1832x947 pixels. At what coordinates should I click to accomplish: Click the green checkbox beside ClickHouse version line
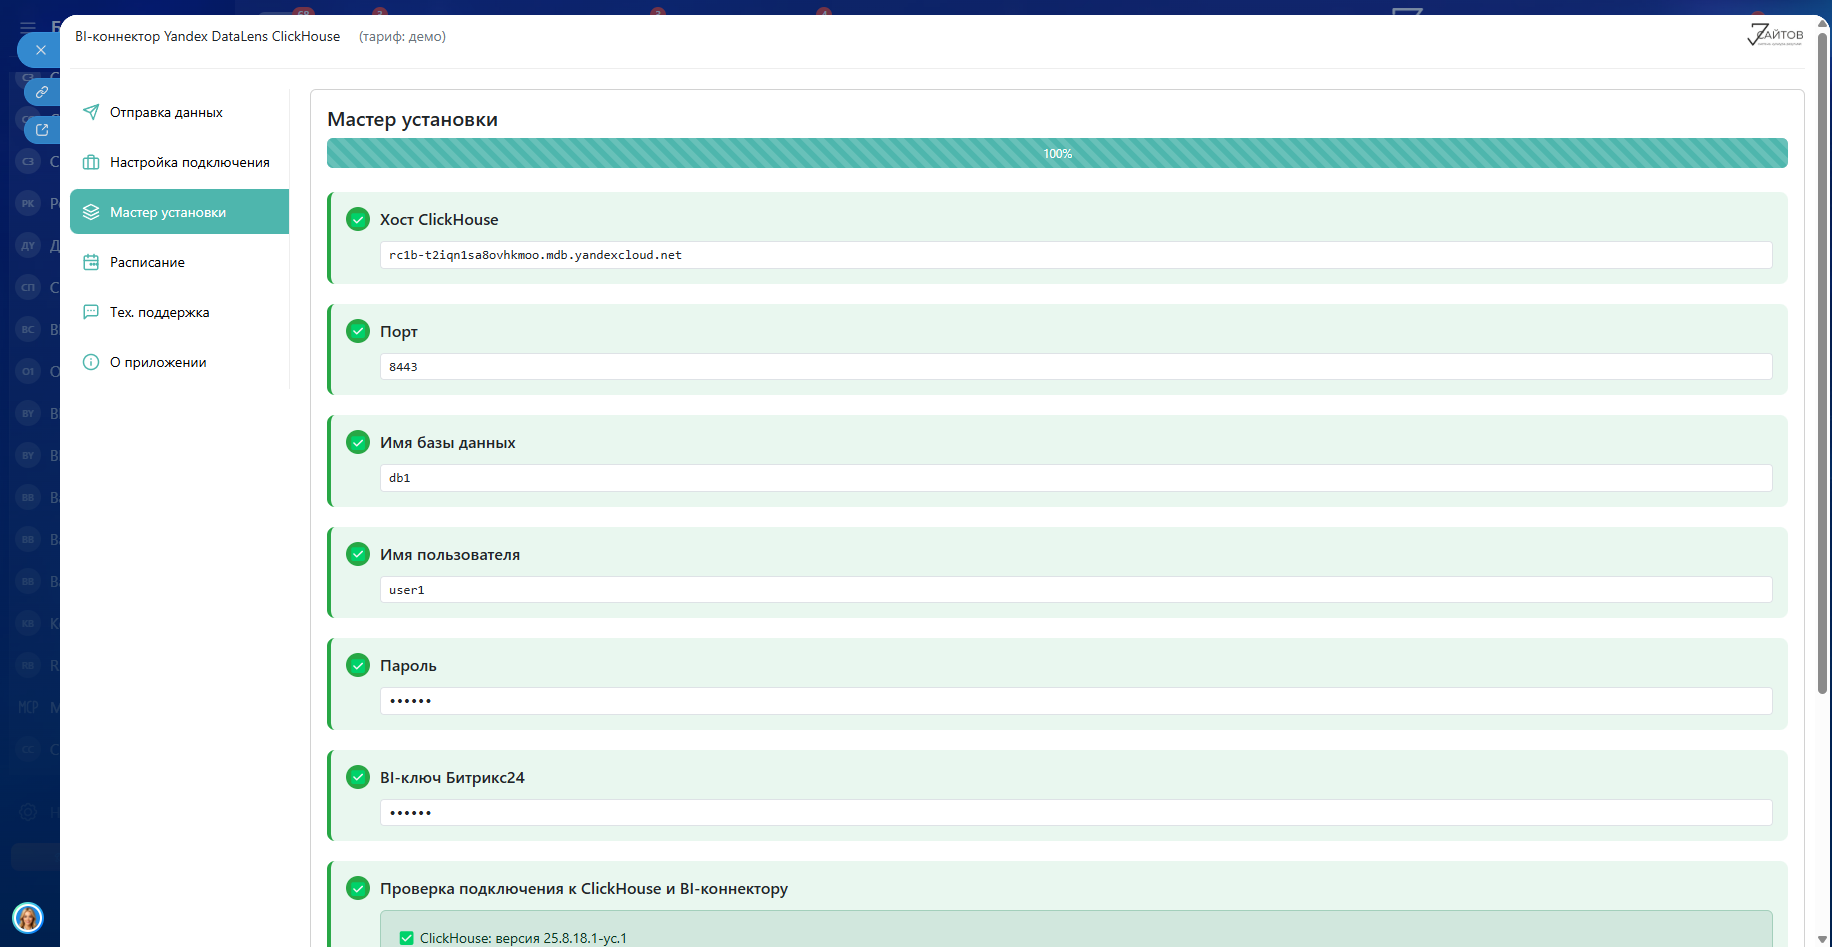click(406, 938)
